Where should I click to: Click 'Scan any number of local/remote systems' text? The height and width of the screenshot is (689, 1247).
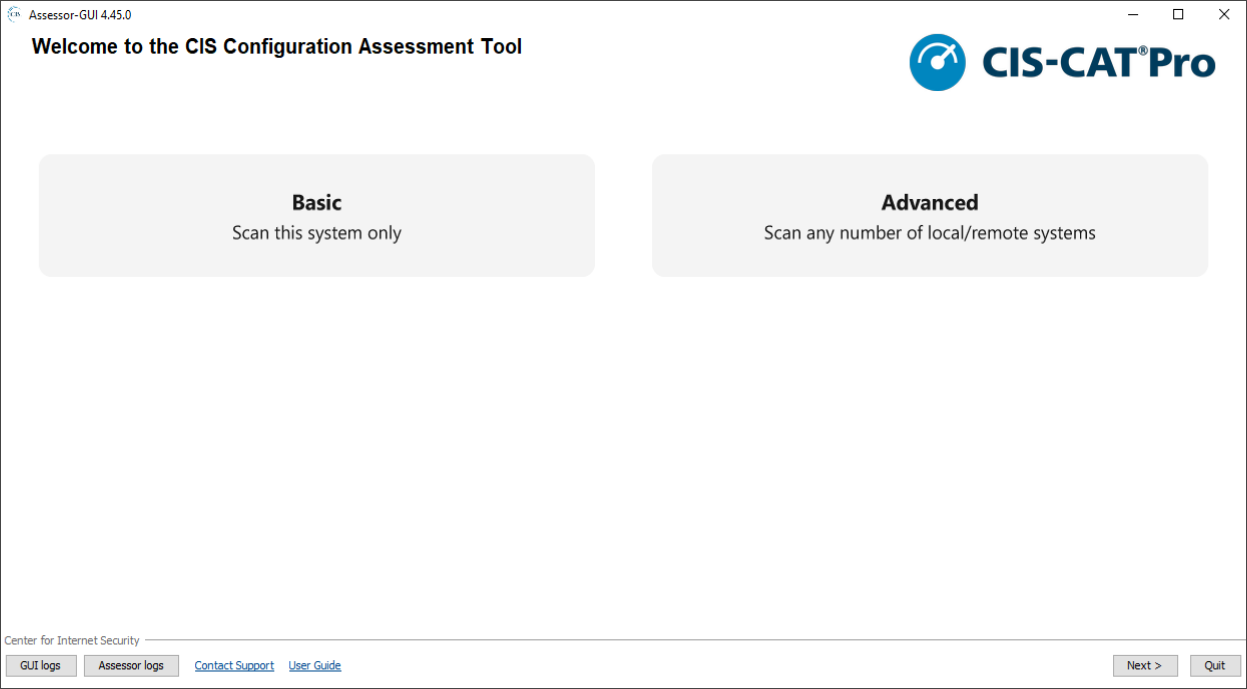pos(929,233)
